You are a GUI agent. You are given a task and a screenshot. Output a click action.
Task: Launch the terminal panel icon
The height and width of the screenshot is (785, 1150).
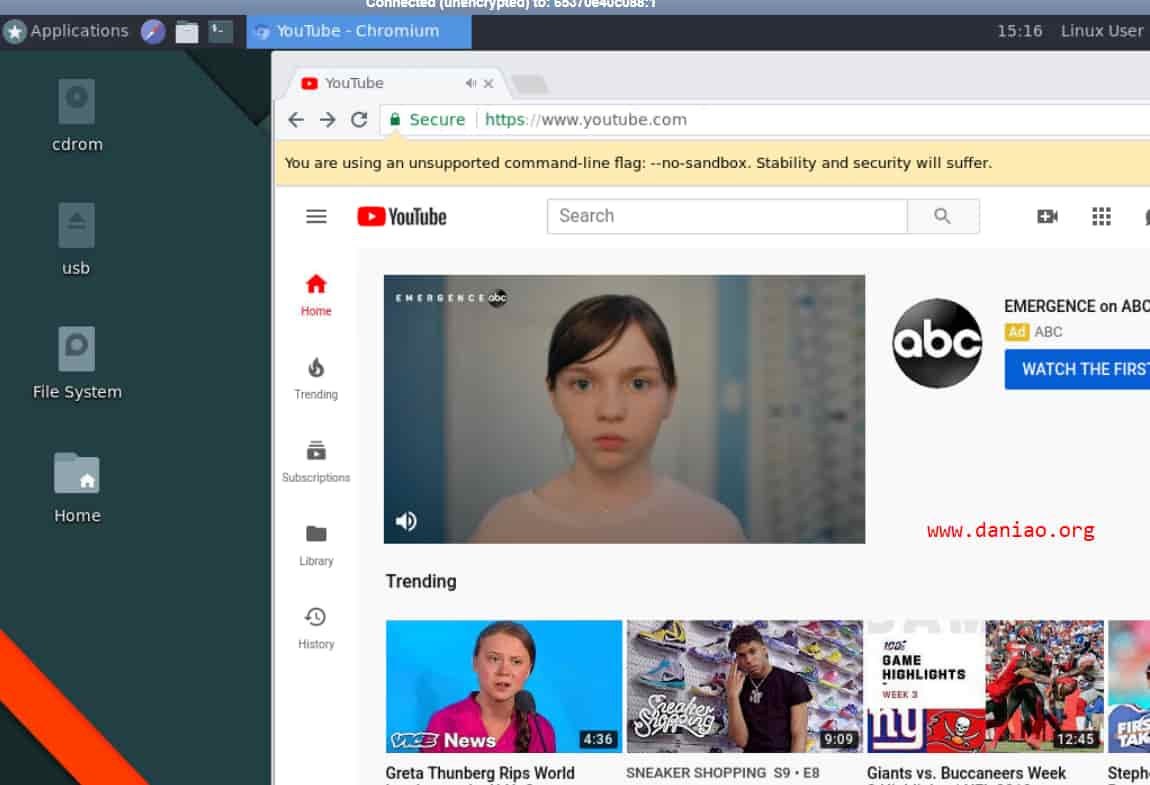tap(220, 32)
